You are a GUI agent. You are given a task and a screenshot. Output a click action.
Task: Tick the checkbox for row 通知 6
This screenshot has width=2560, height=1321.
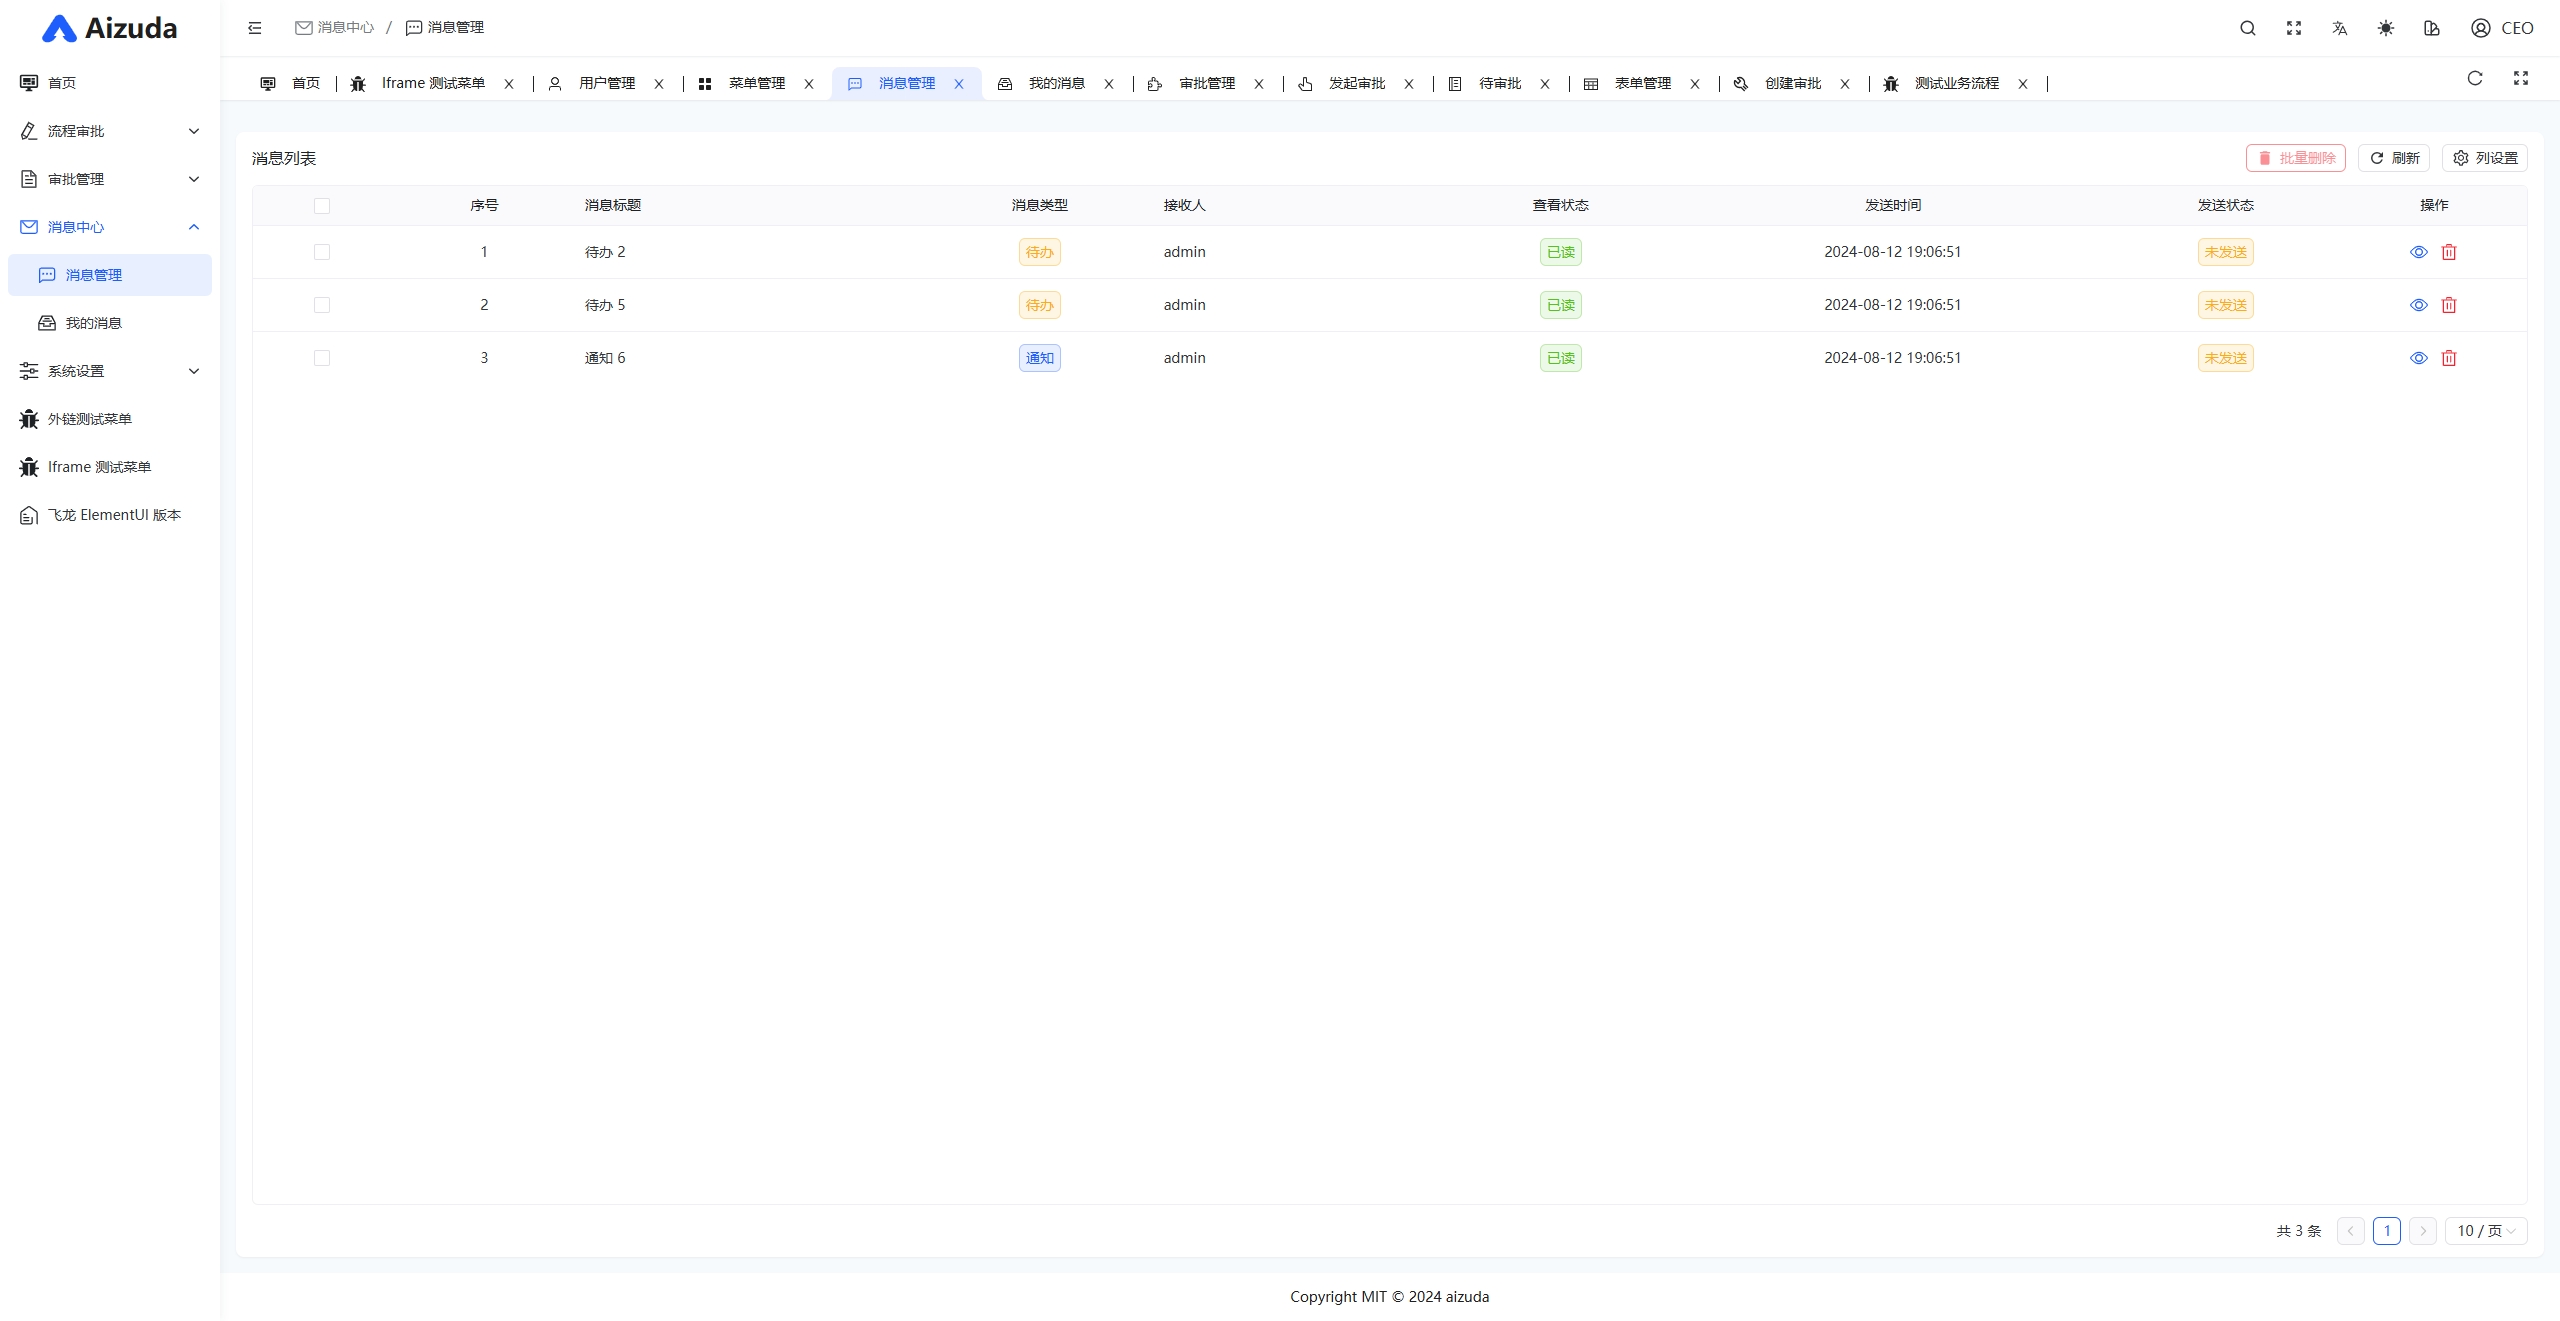click(321, 358)
